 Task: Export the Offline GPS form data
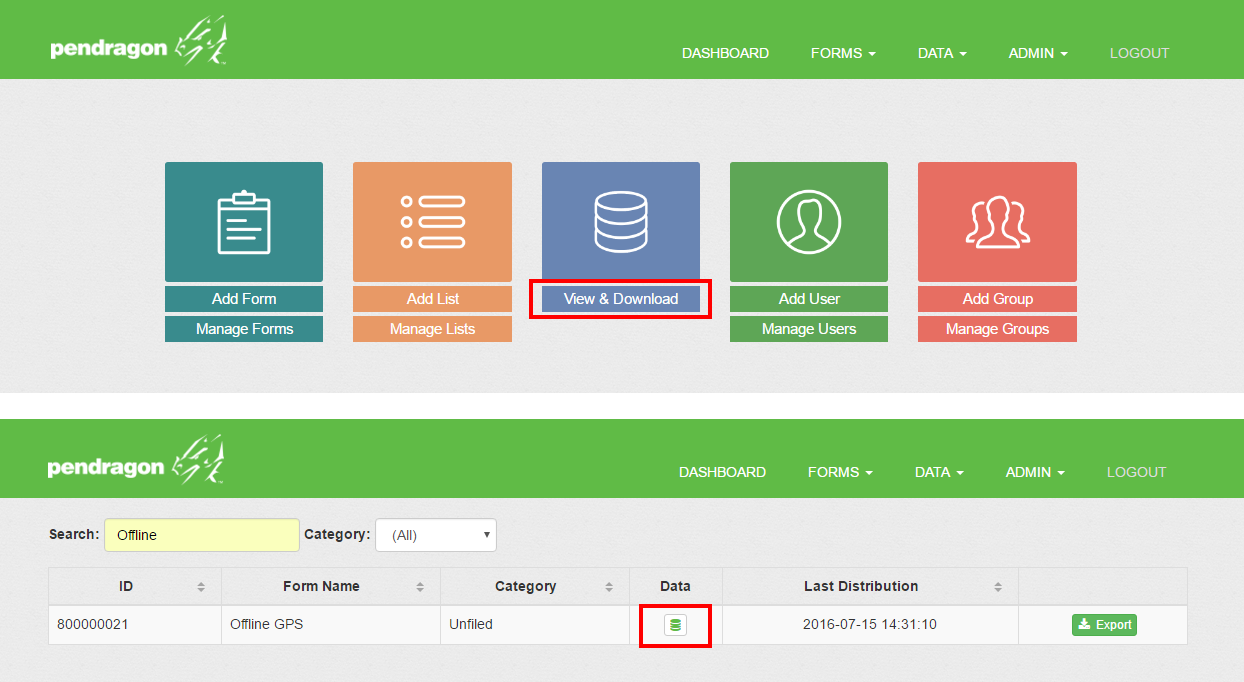point(1104,625)
